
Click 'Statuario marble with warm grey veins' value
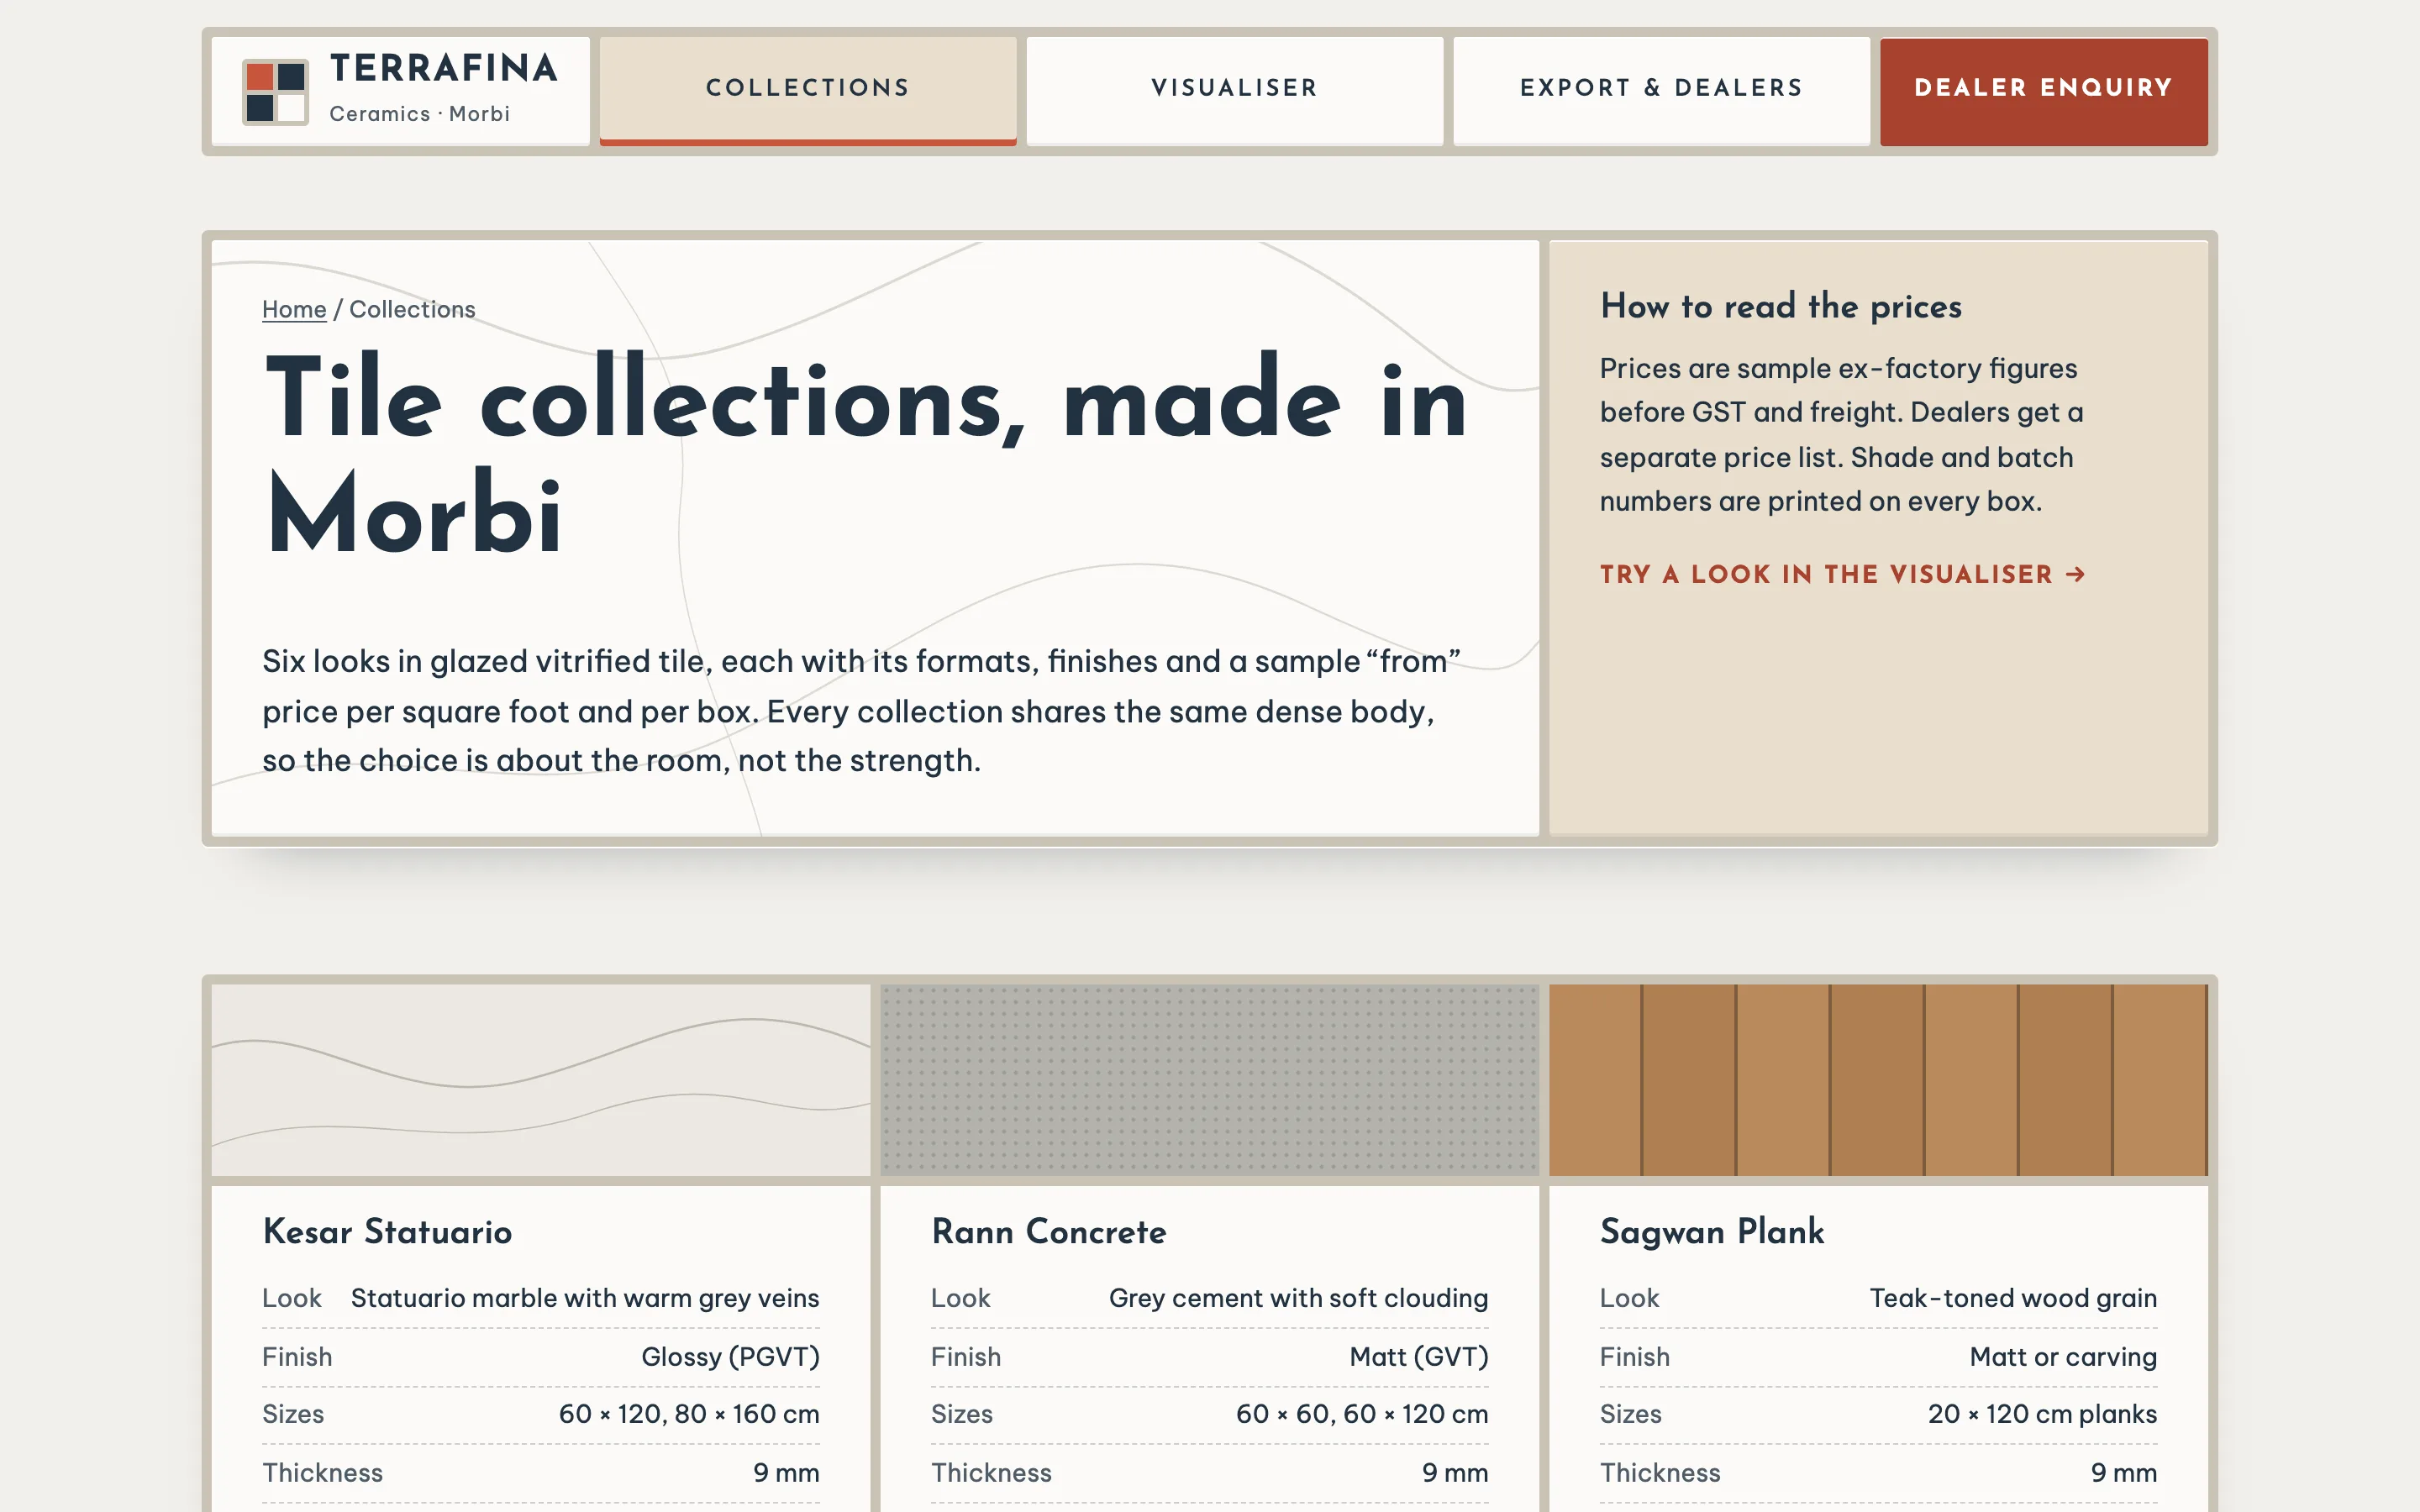585,1298
